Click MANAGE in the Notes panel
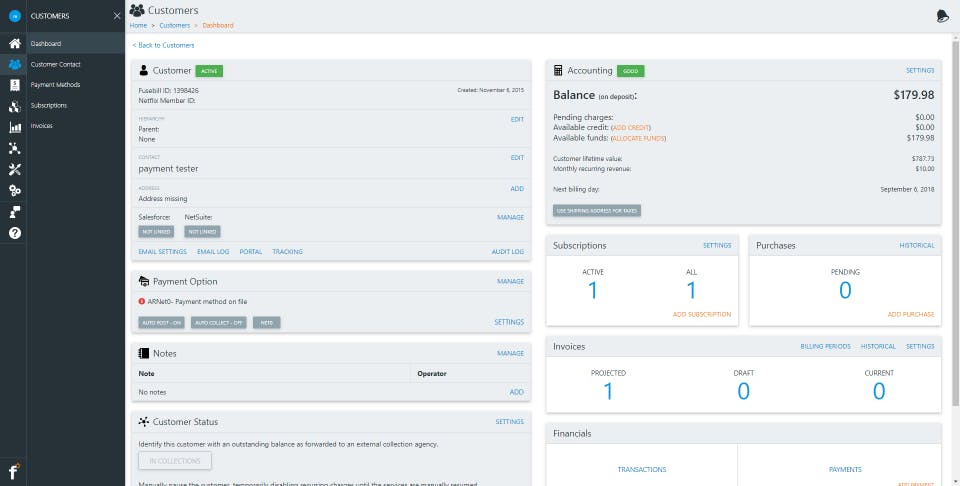 click(x=510, y=353)
